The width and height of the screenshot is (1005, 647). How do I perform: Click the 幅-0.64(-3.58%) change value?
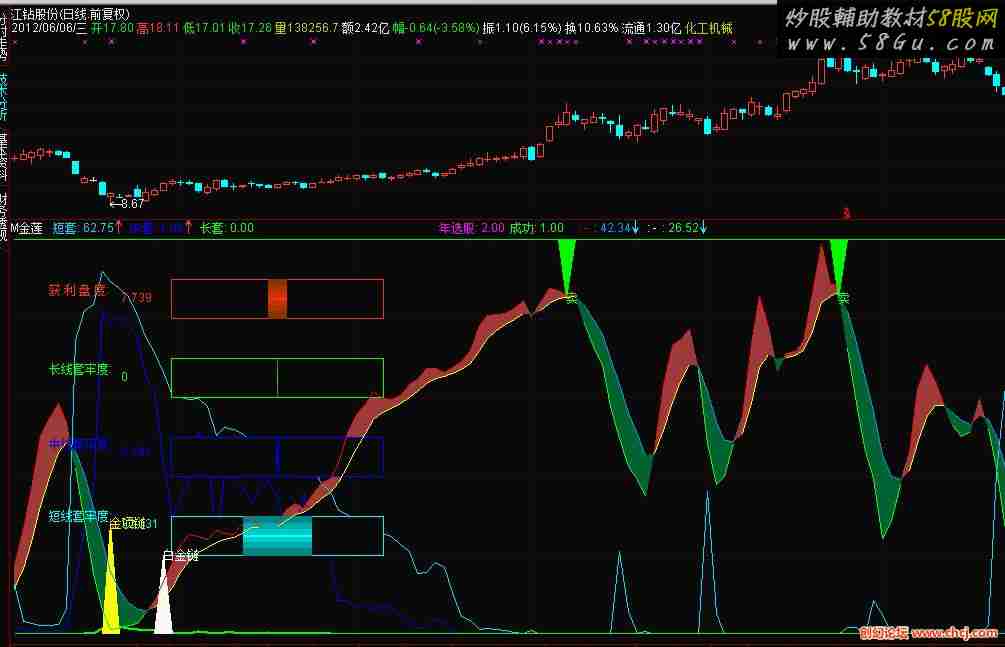pyautogui.click(x=436, y=28)
